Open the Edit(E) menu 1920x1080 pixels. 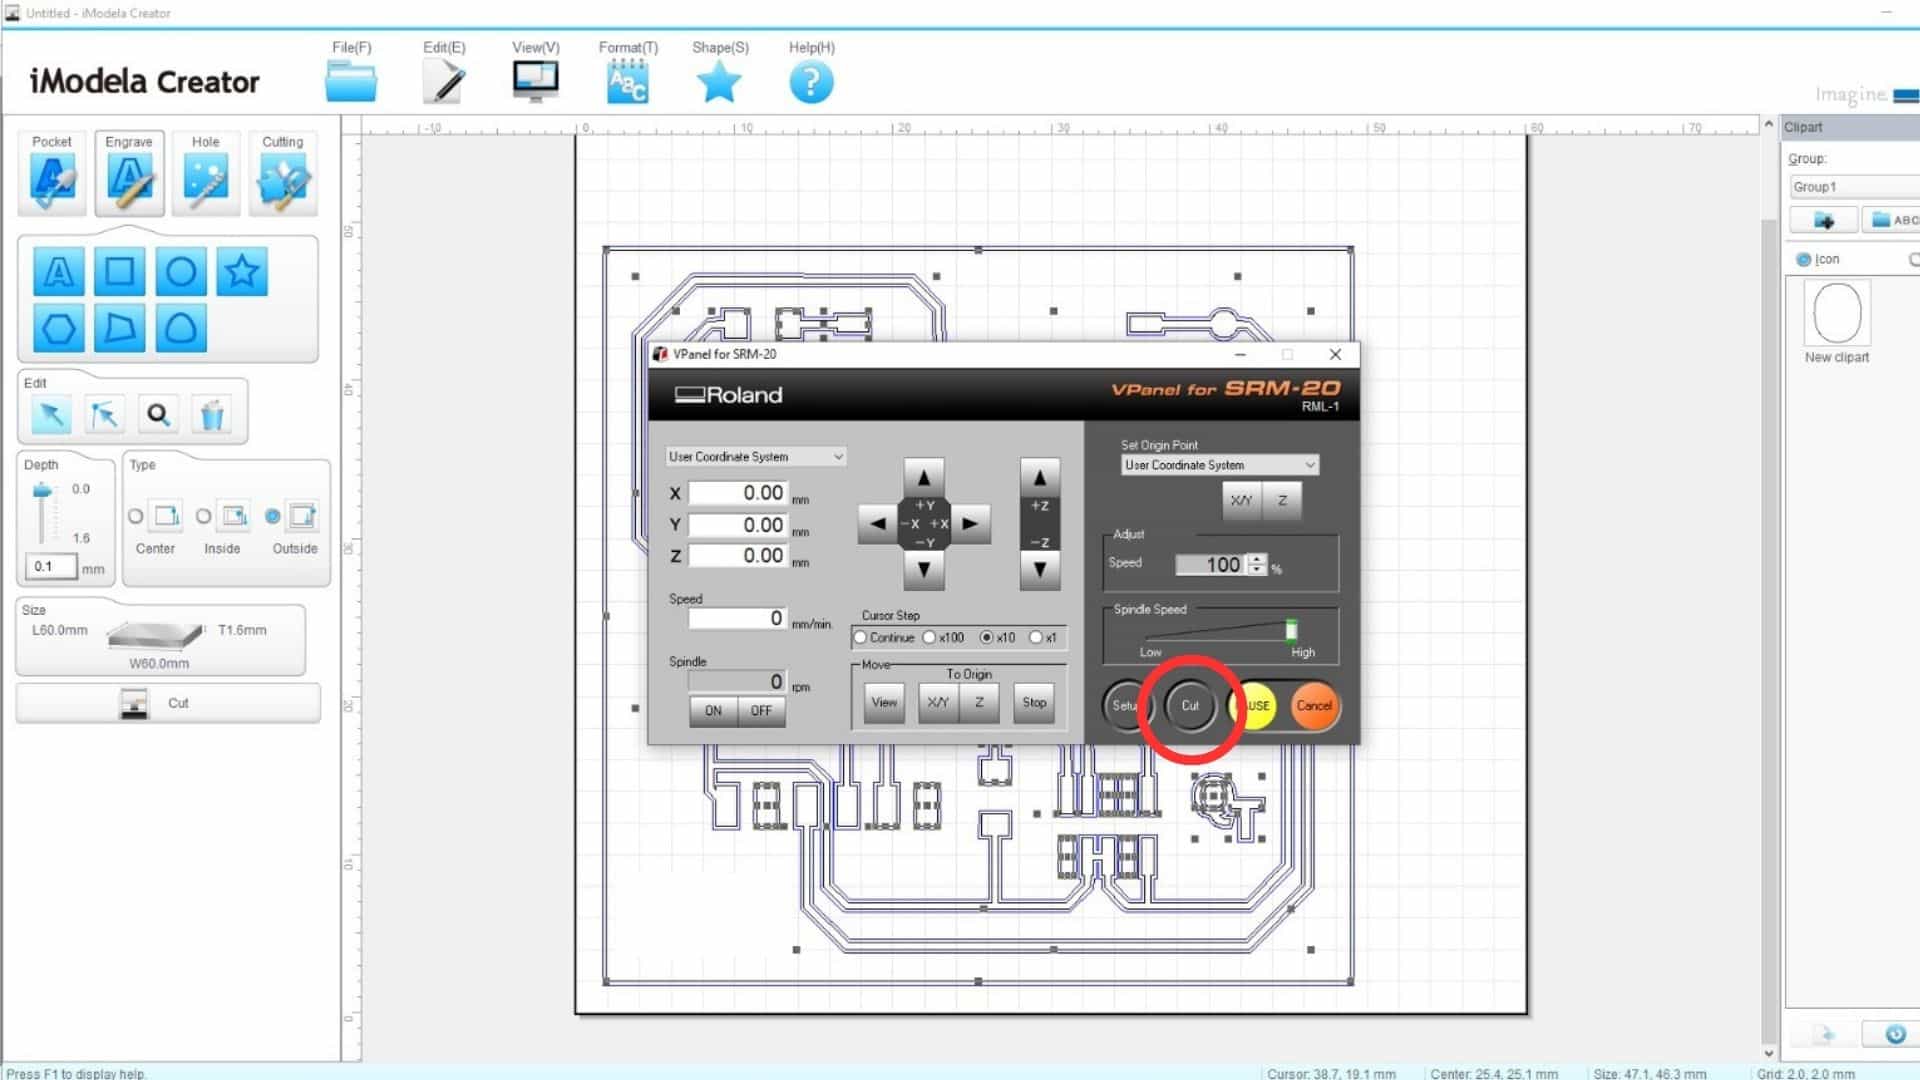[x=444, y=47]
